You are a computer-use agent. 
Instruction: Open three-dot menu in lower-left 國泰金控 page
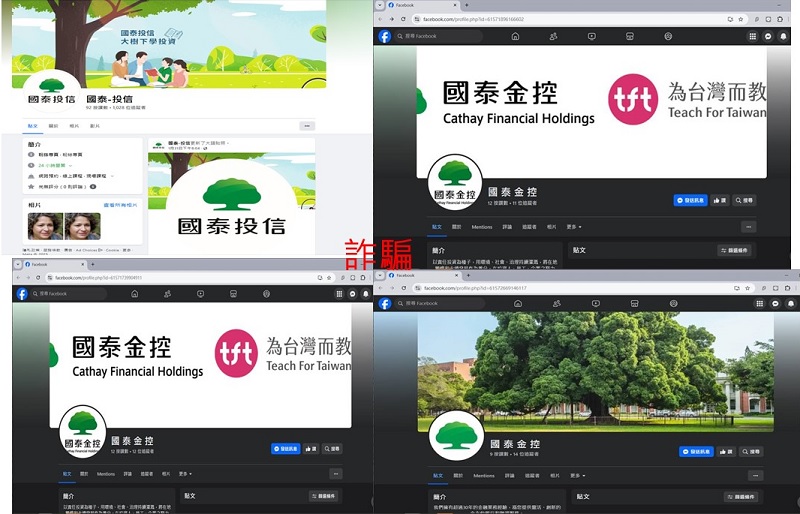pos(335,474)
